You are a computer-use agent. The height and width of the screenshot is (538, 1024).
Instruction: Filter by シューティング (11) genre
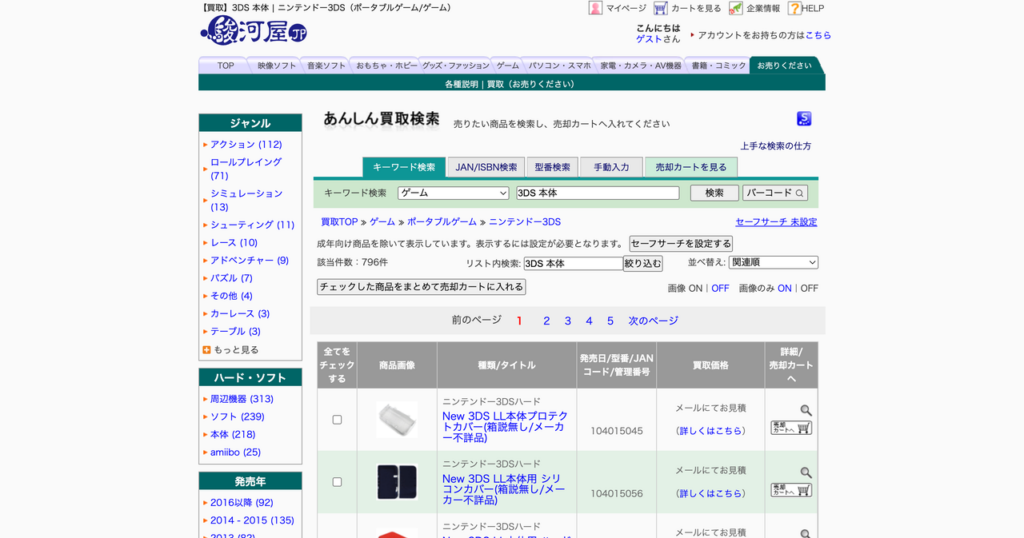click(x=252, y=225)
